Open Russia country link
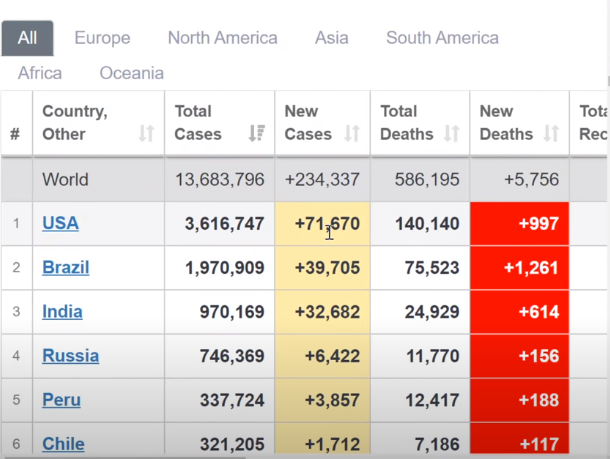 [70, 356]
